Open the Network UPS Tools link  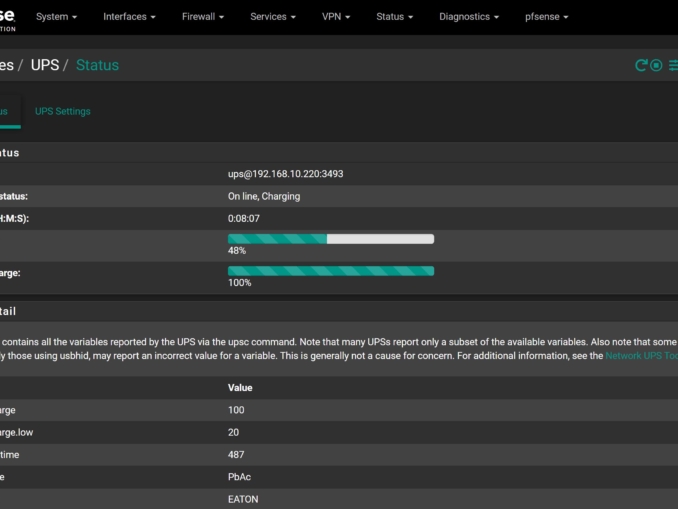coord(641,355)
